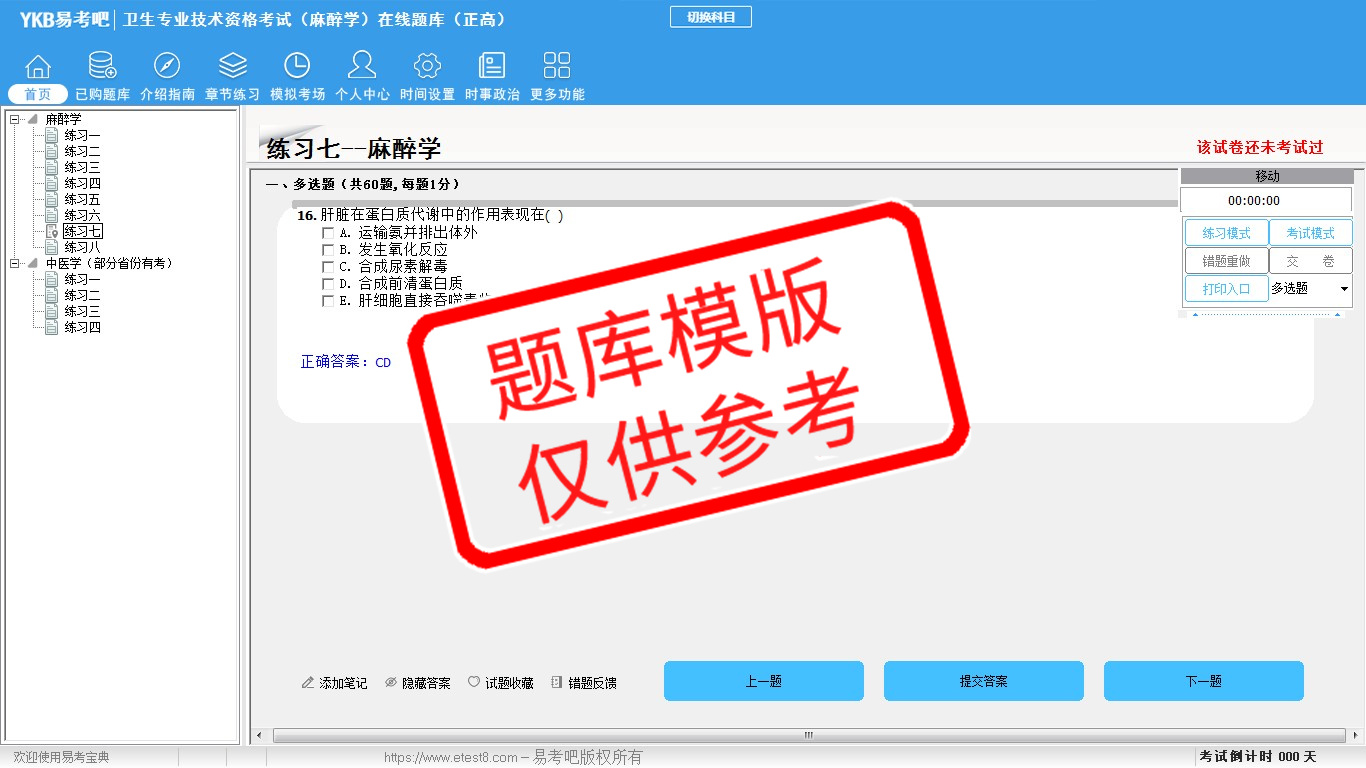Click the 错题重做 button
This screenshot has width=1366, height=768.
[1226, 261]
